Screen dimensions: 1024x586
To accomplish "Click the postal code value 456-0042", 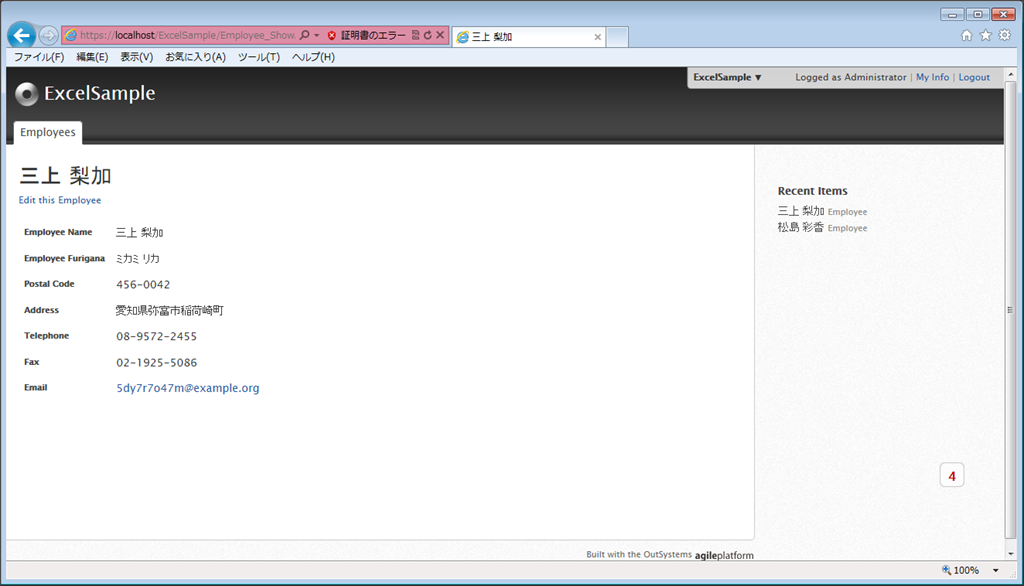I will click(143, 284).
